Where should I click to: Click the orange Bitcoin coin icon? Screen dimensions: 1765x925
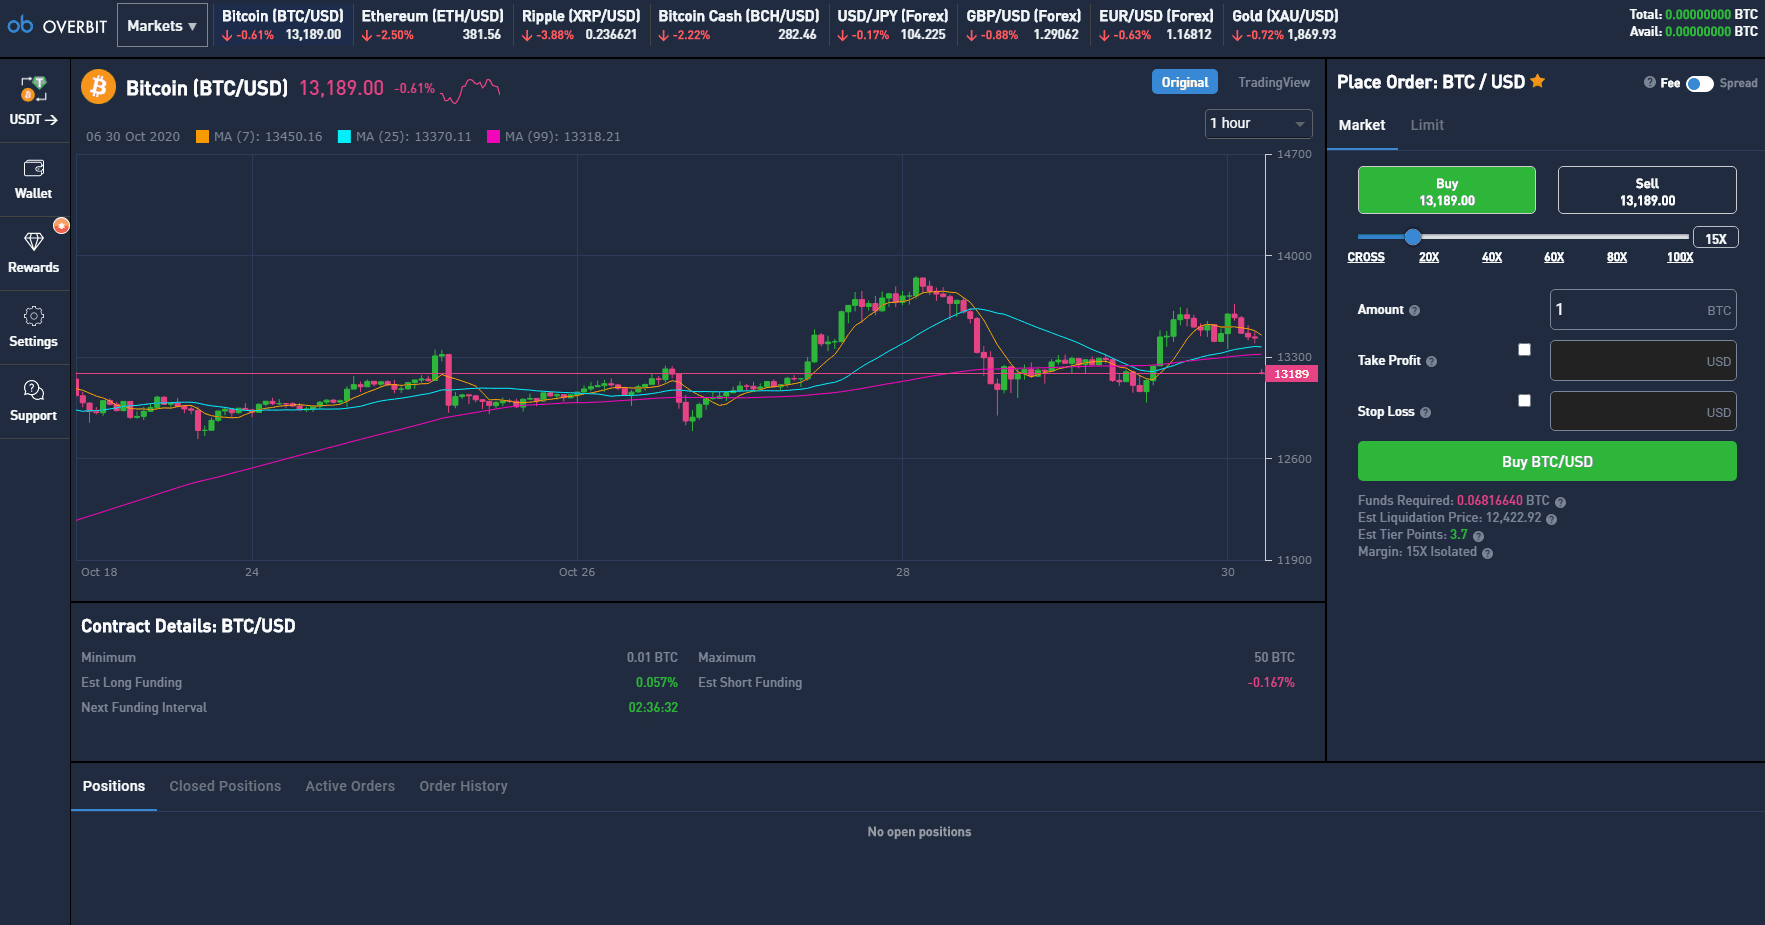click(x=98, y=87)
